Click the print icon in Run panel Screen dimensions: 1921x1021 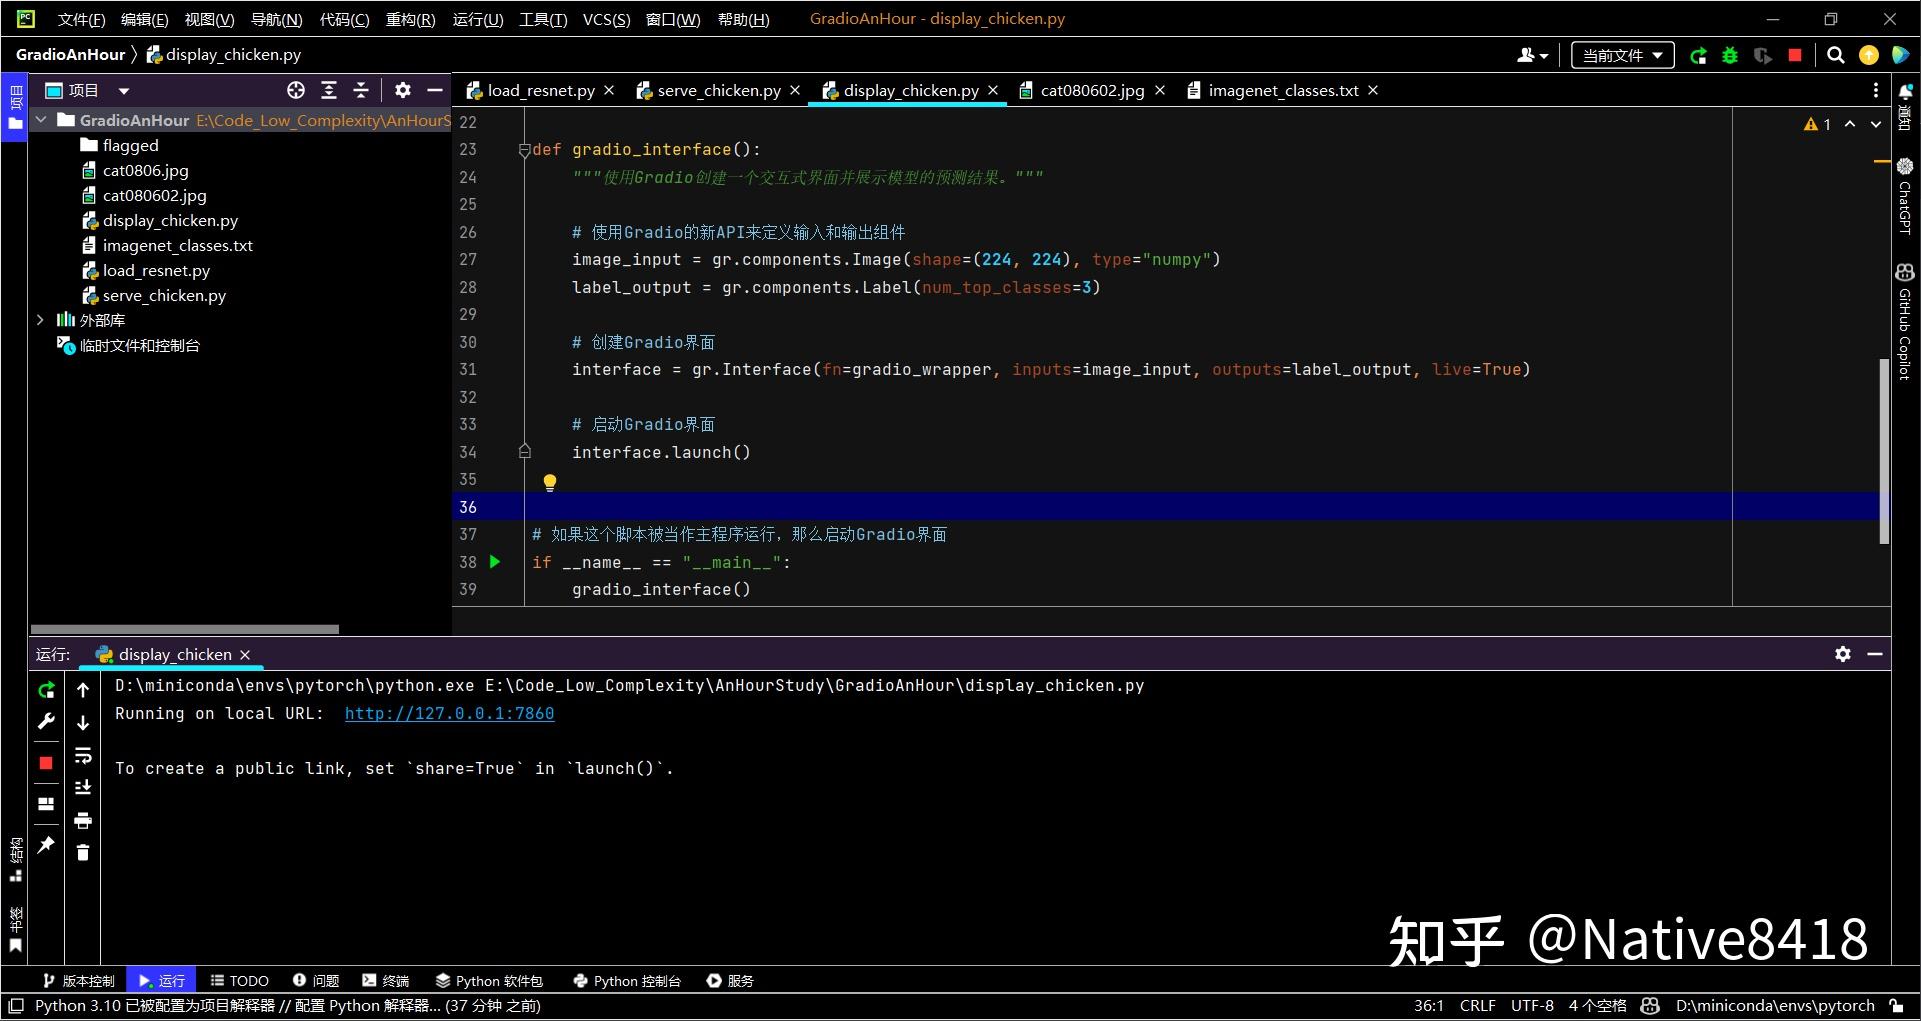click(83, 821)
